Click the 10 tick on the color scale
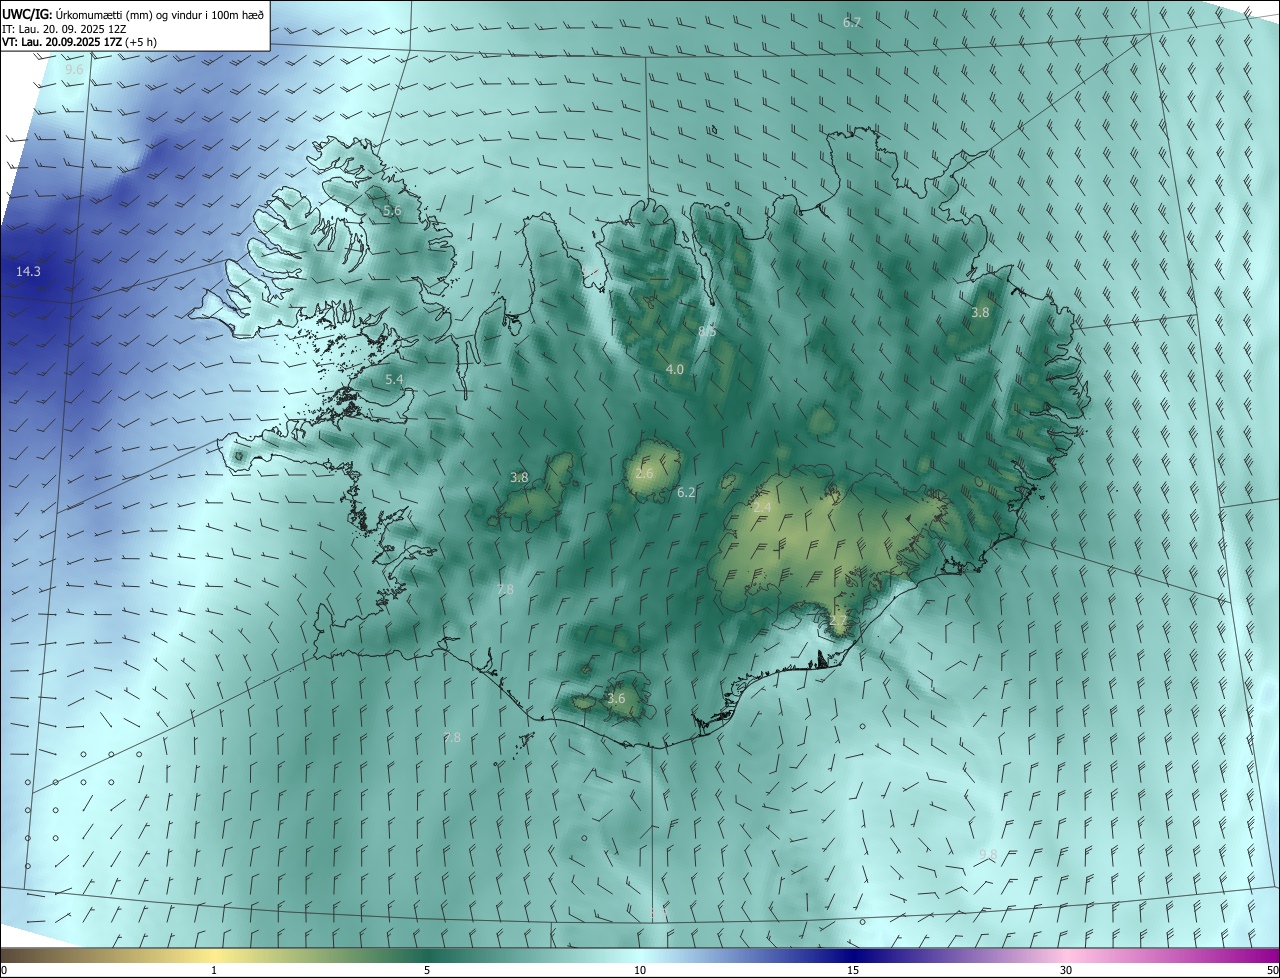This screenshot has height=978, width=1280. click(x=640, y=970)
